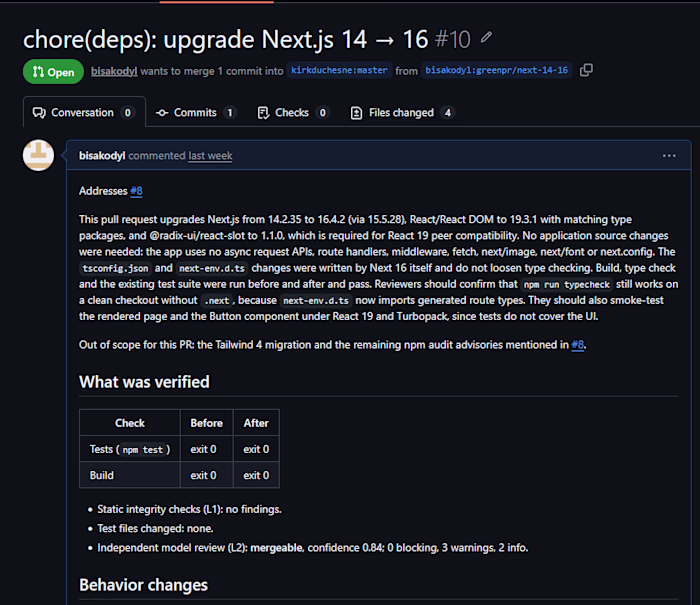The image size is (700, 605).
Task: Open bisakodyl:greenpr/next-14-16 head branch link
Action: point(496,70)
